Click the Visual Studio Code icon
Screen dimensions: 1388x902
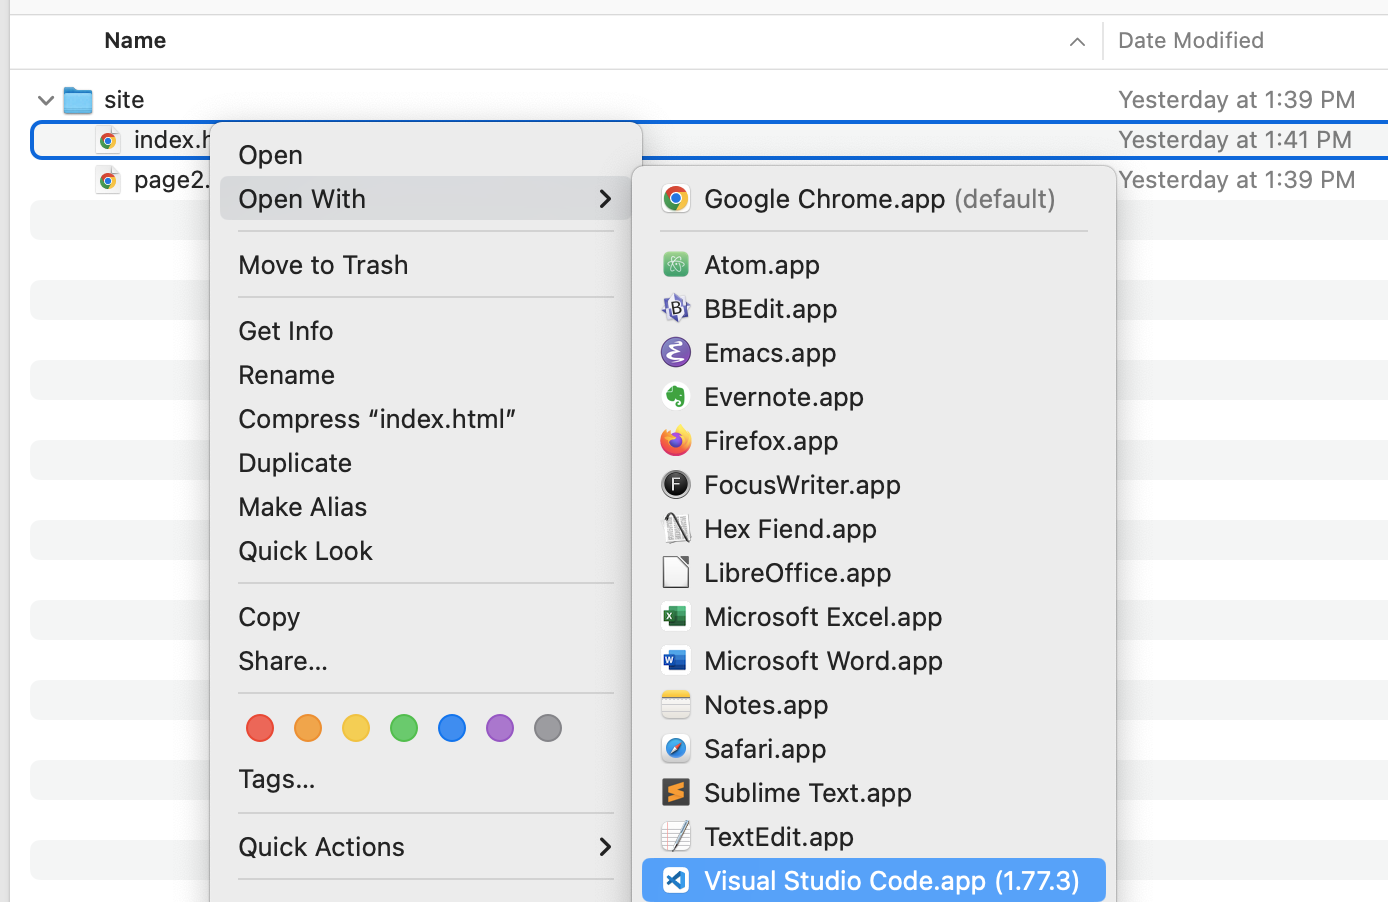pyautogui.click(x=676, y=881)
